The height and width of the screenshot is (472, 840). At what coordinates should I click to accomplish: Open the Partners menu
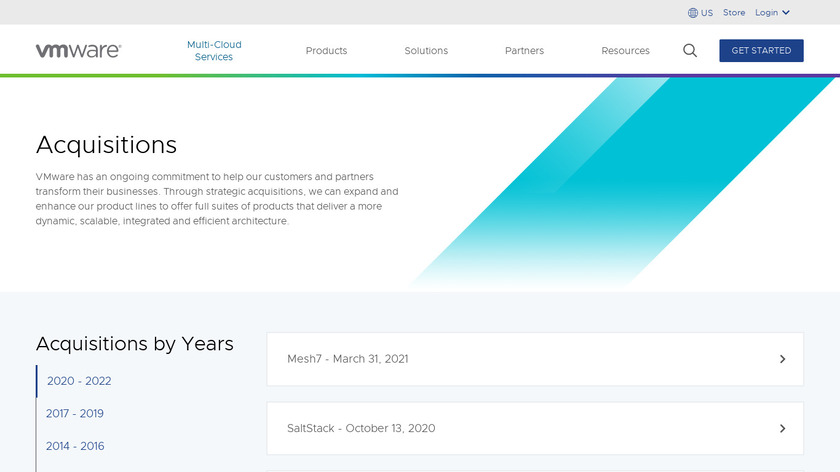pos(524,51)
